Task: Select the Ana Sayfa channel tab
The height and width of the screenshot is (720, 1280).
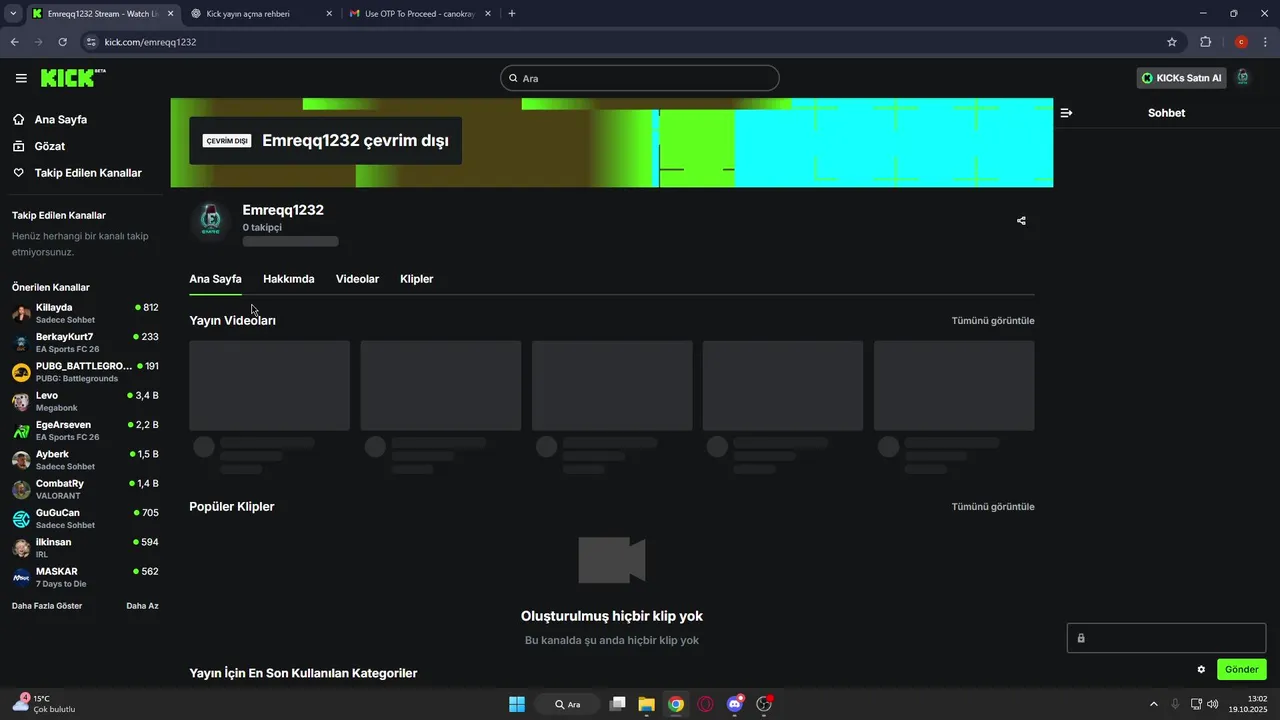Action: point(215,279)
